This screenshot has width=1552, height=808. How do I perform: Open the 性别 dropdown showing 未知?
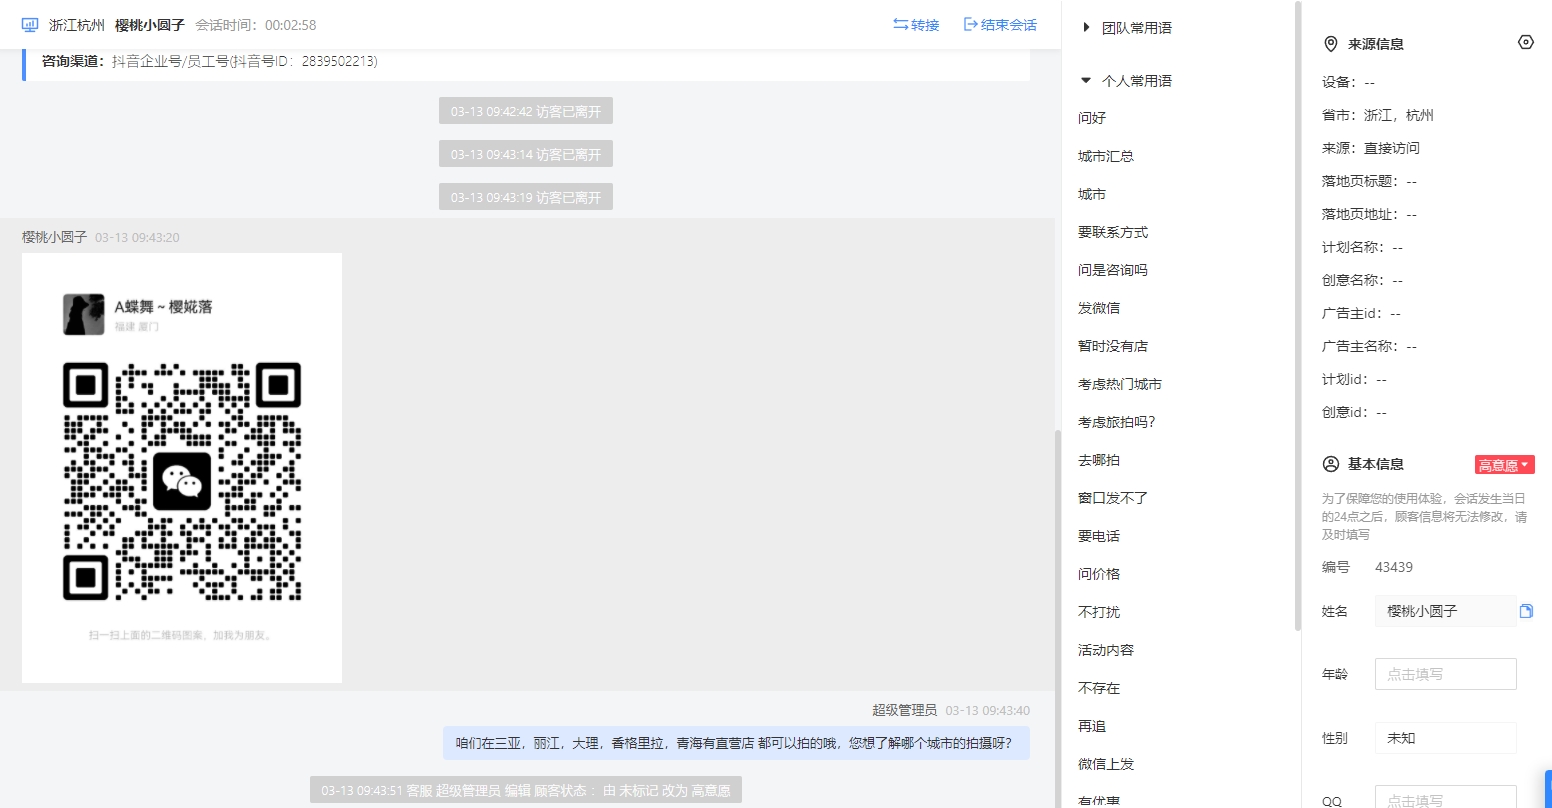(x=1446, y=738)
